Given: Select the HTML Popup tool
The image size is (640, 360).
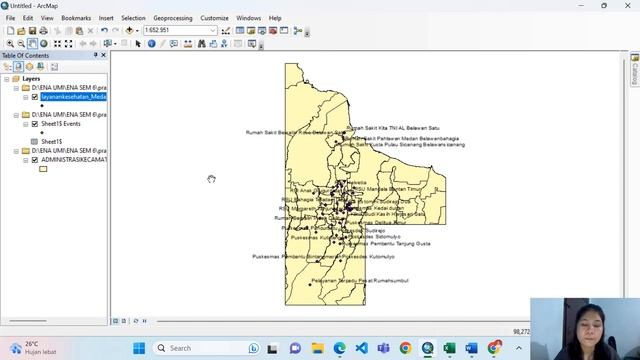Looking at the screenshot, I should click(x=174, y=44).
